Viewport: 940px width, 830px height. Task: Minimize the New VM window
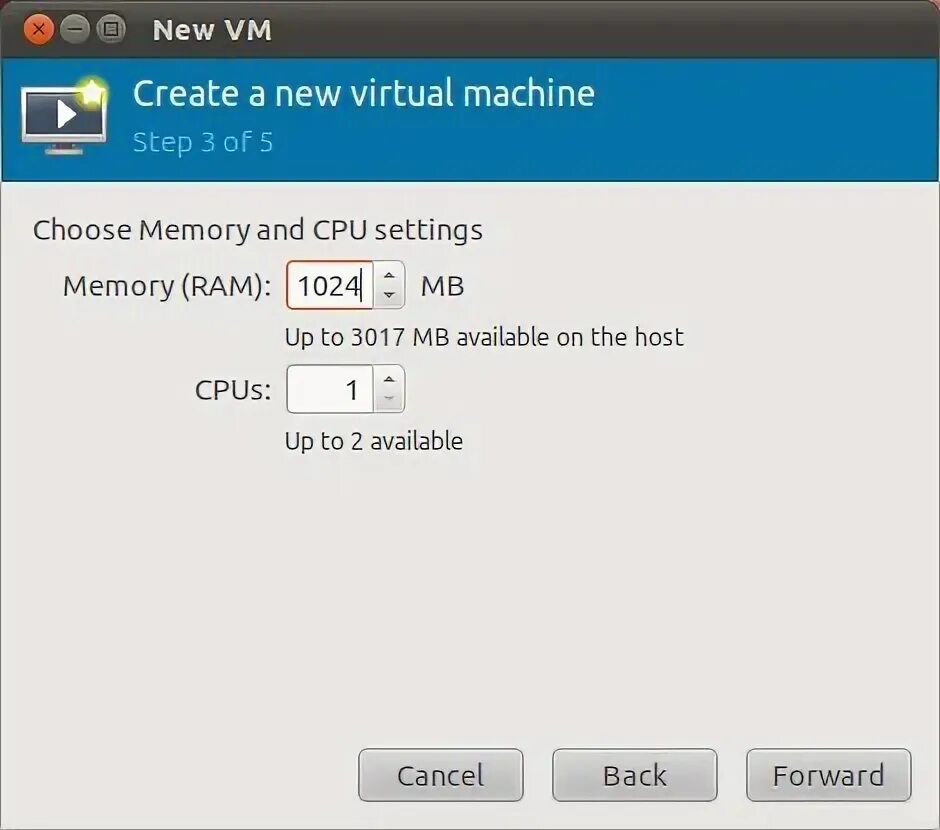(x=75, y=29)
